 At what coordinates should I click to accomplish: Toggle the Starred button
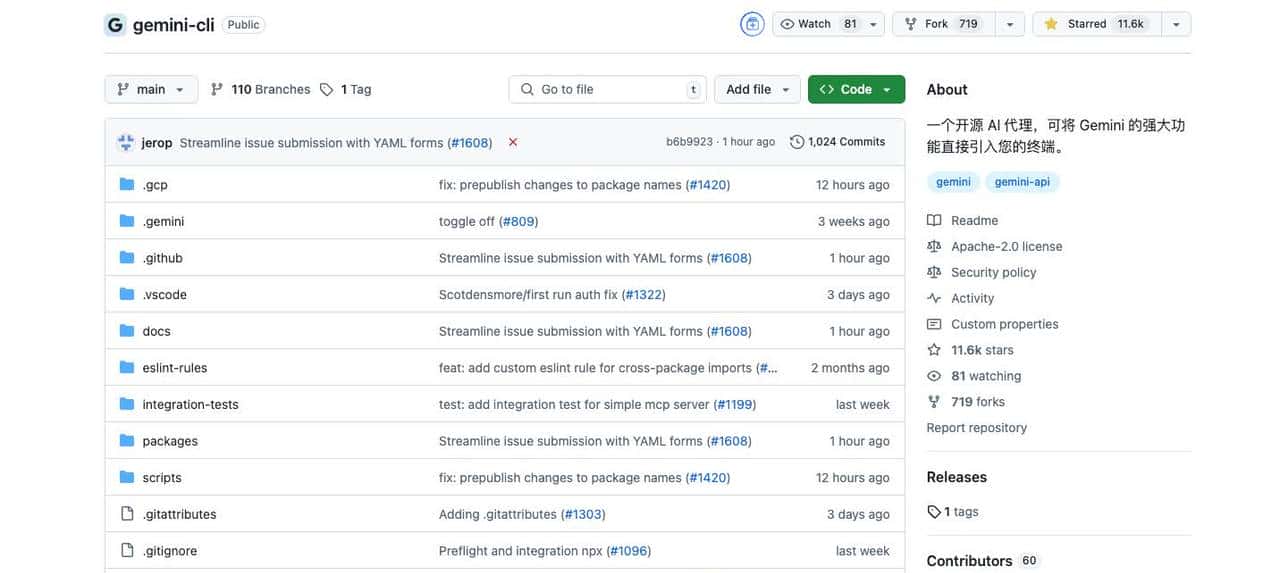coord(1097,24)
